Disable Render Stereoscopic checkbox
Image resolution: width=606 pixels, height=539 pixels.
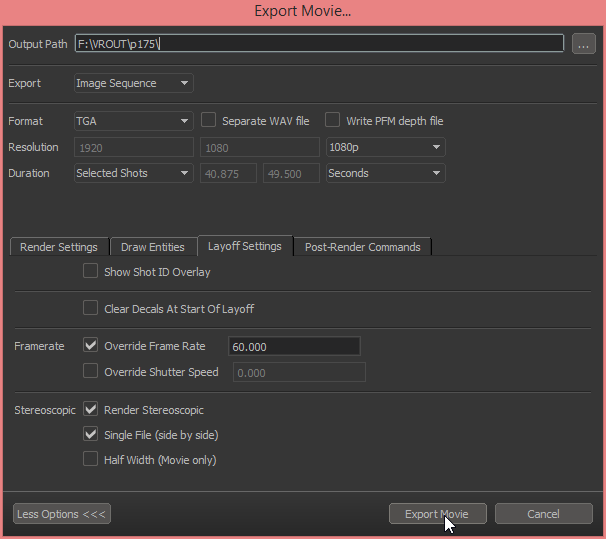coord(91,409)
